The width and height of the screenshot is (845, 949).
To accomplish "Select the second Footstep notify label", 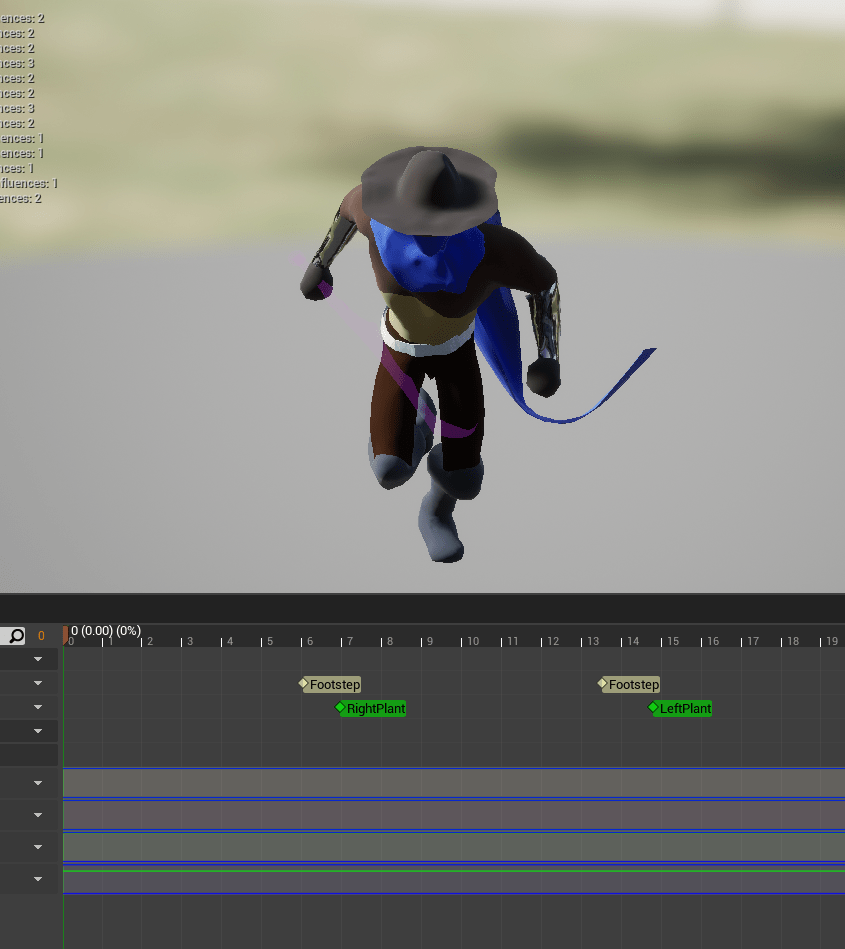I will (x=634, y=685).
